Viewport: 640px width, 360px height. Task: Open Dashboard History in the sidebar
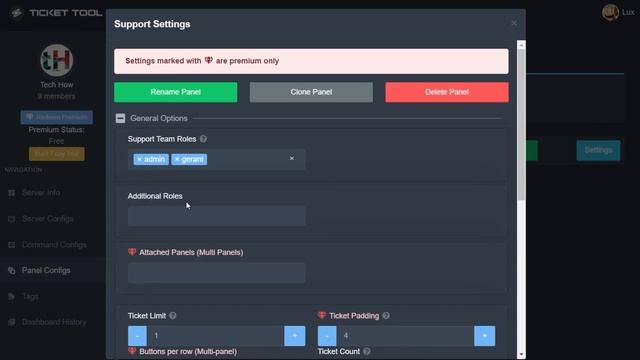[54, 322]
